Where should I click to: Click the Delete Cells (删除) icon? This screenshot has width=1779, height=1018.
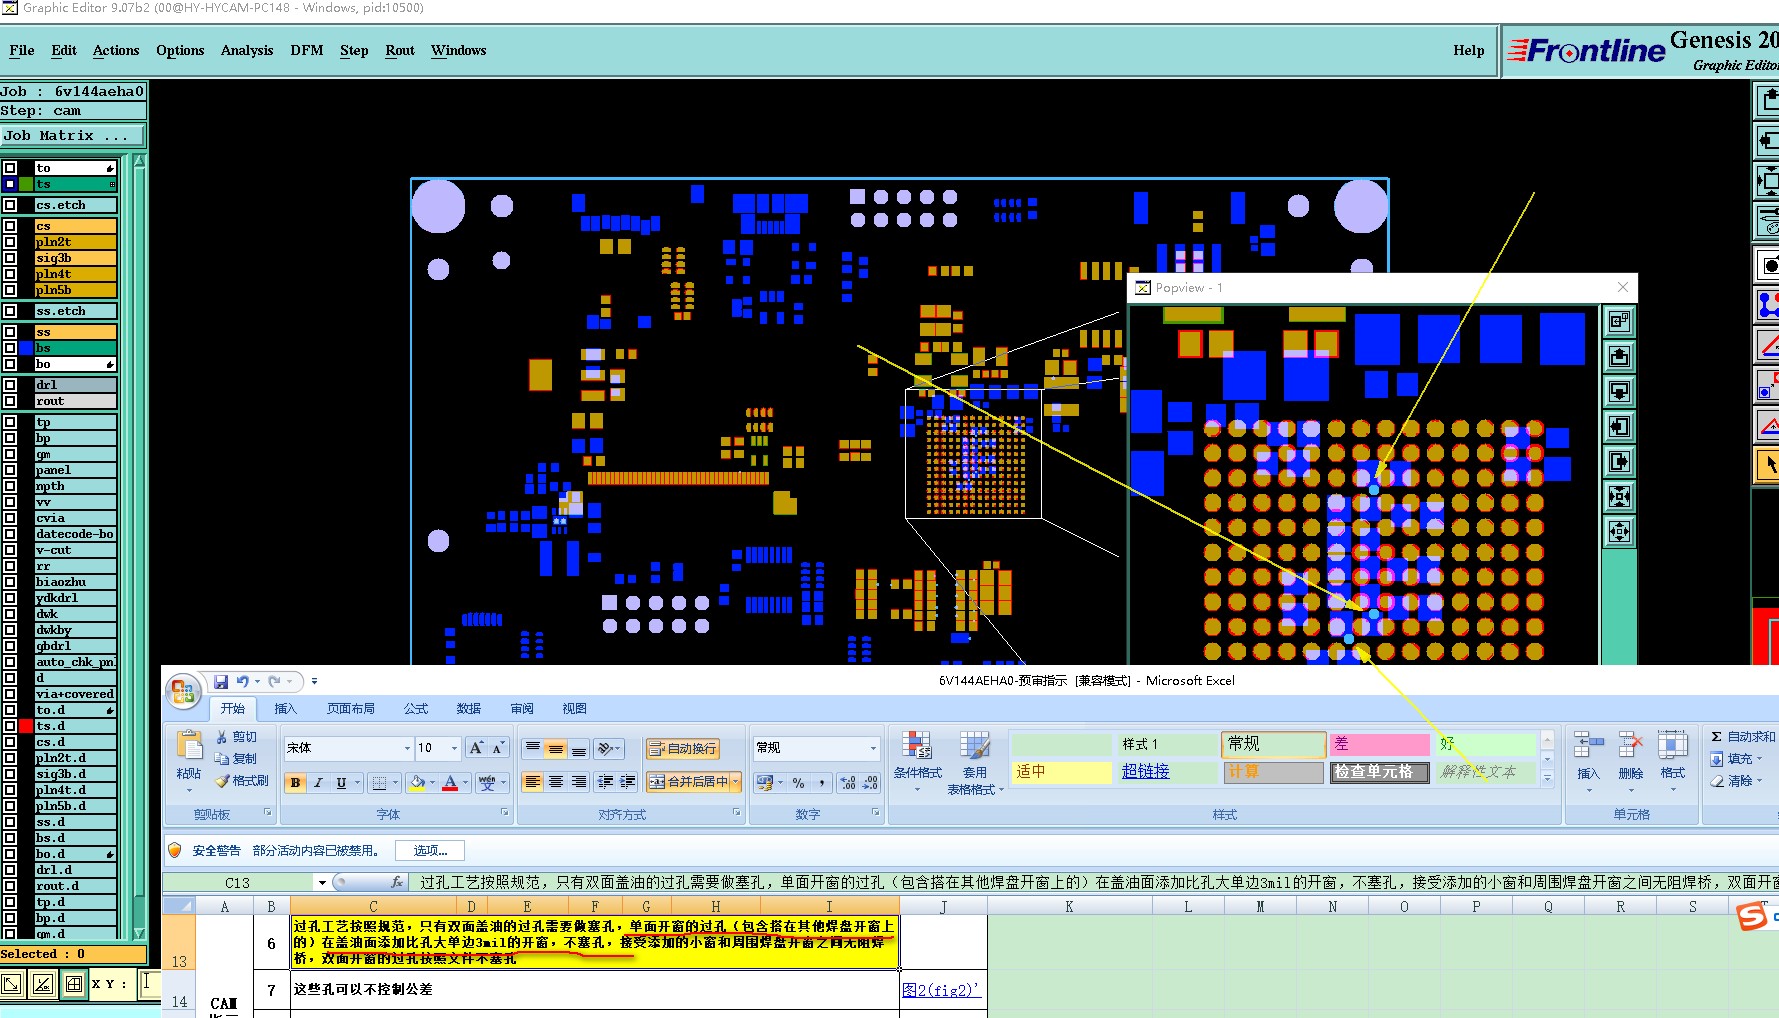[1631, 745]
